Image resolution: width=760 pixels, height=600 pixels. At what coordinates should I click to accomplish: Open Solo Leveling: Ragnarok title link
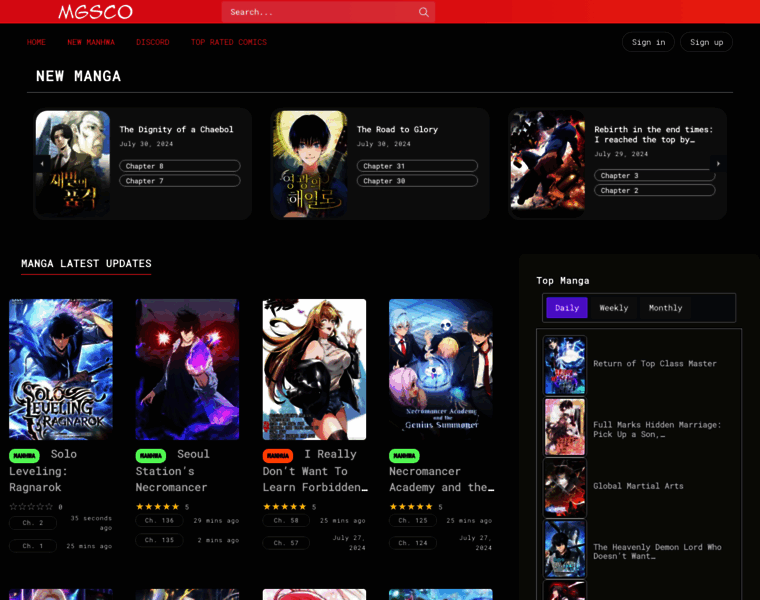click(43, 471)
